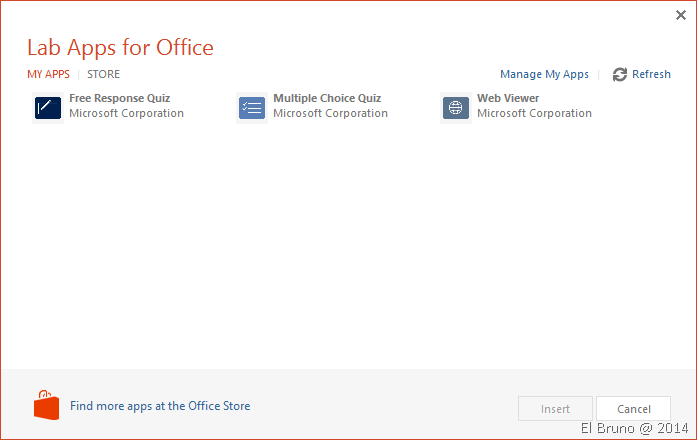The image size is (697, 440).
Task: Open the Manage My Apps link
Action: [x=544, y=75]
